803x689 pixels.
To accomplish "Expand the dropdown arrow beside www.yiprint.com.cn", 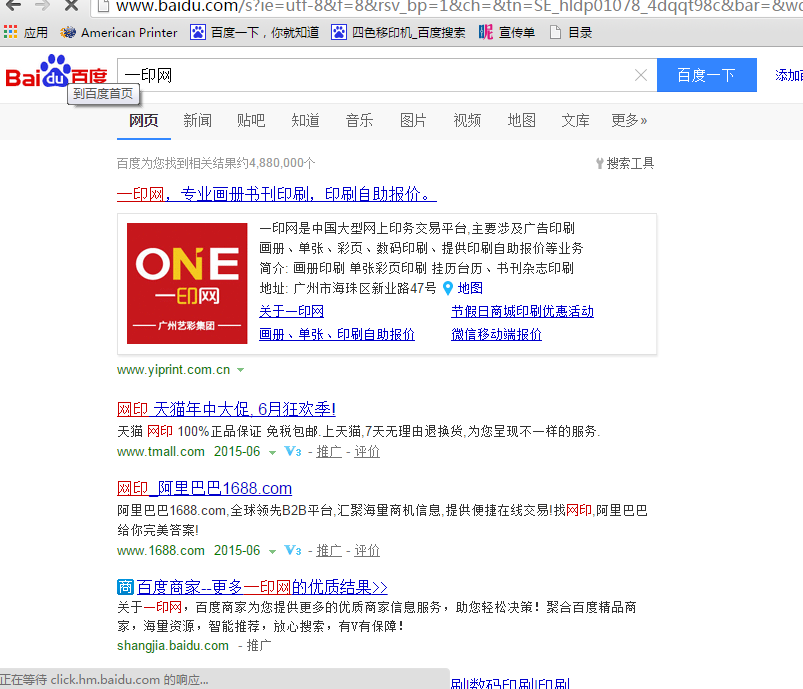I will [240, 370].
